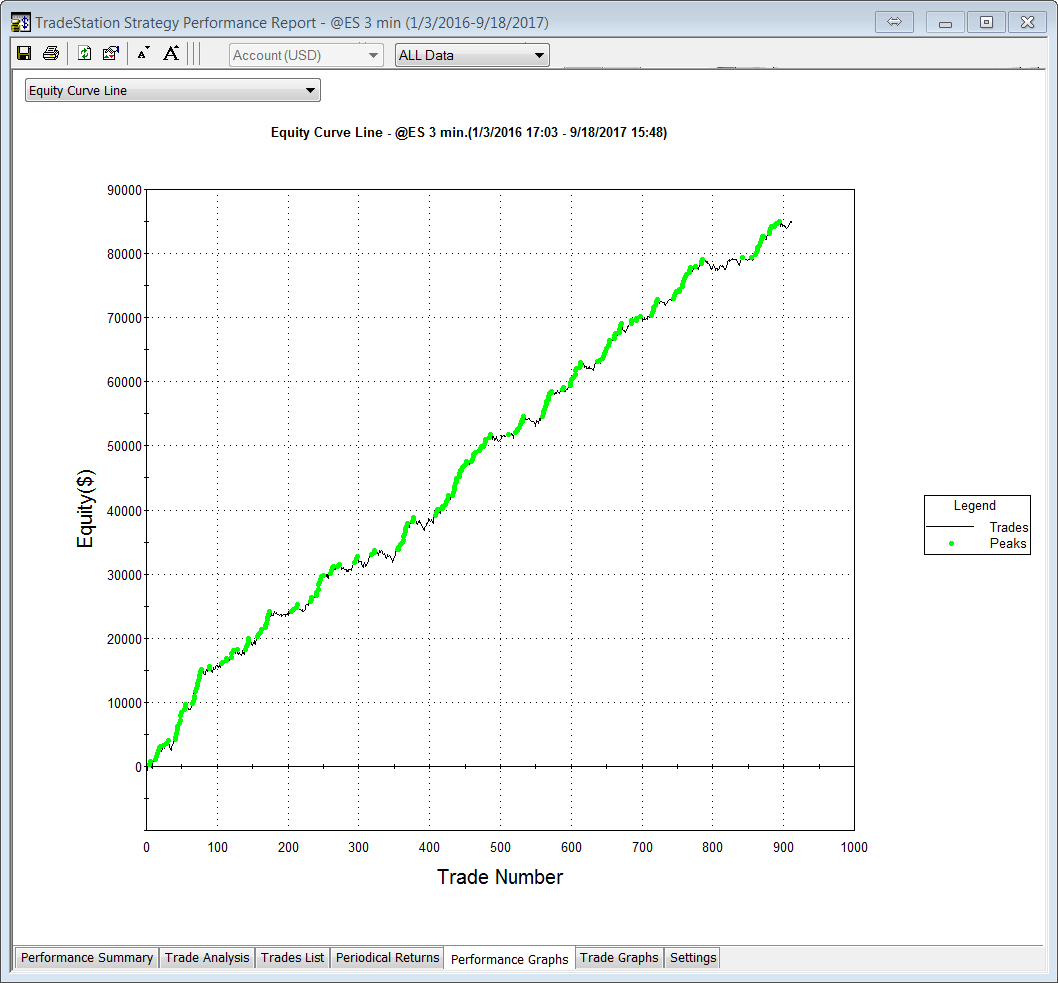Go to the Trades List tab
Image resolution: width=1058 pixels, height=983 pixels.
(292, 958)
